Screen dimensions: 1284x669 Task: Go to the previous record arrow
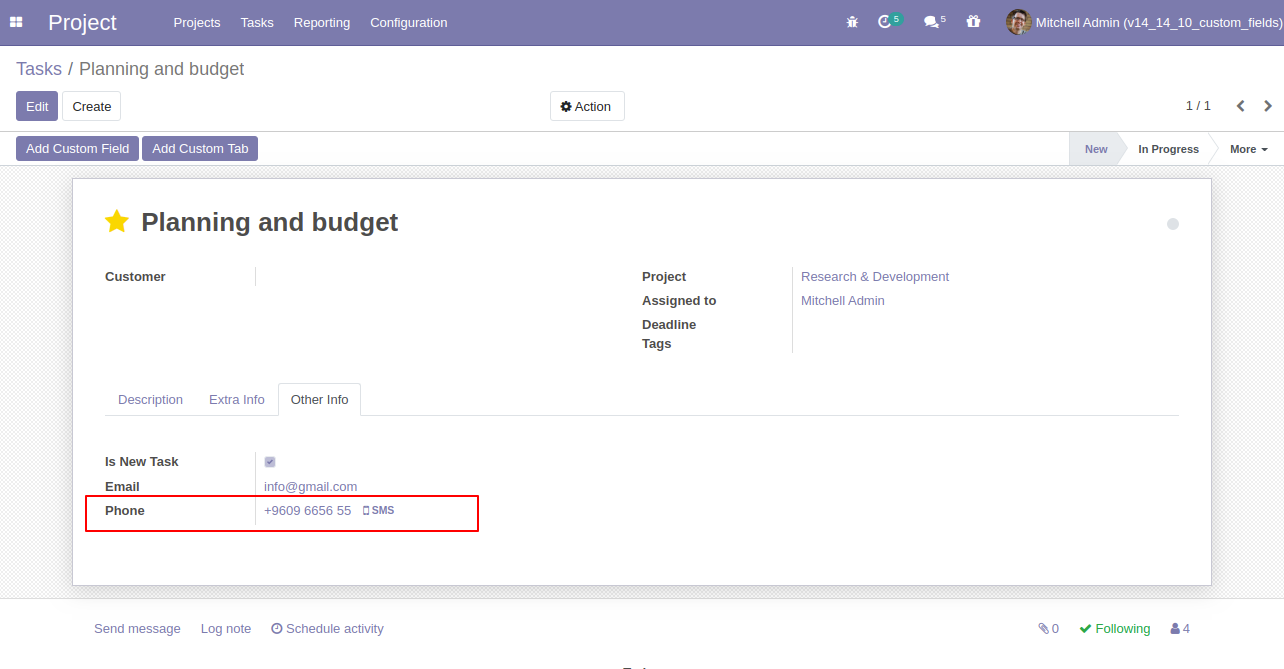[1241, 106]
